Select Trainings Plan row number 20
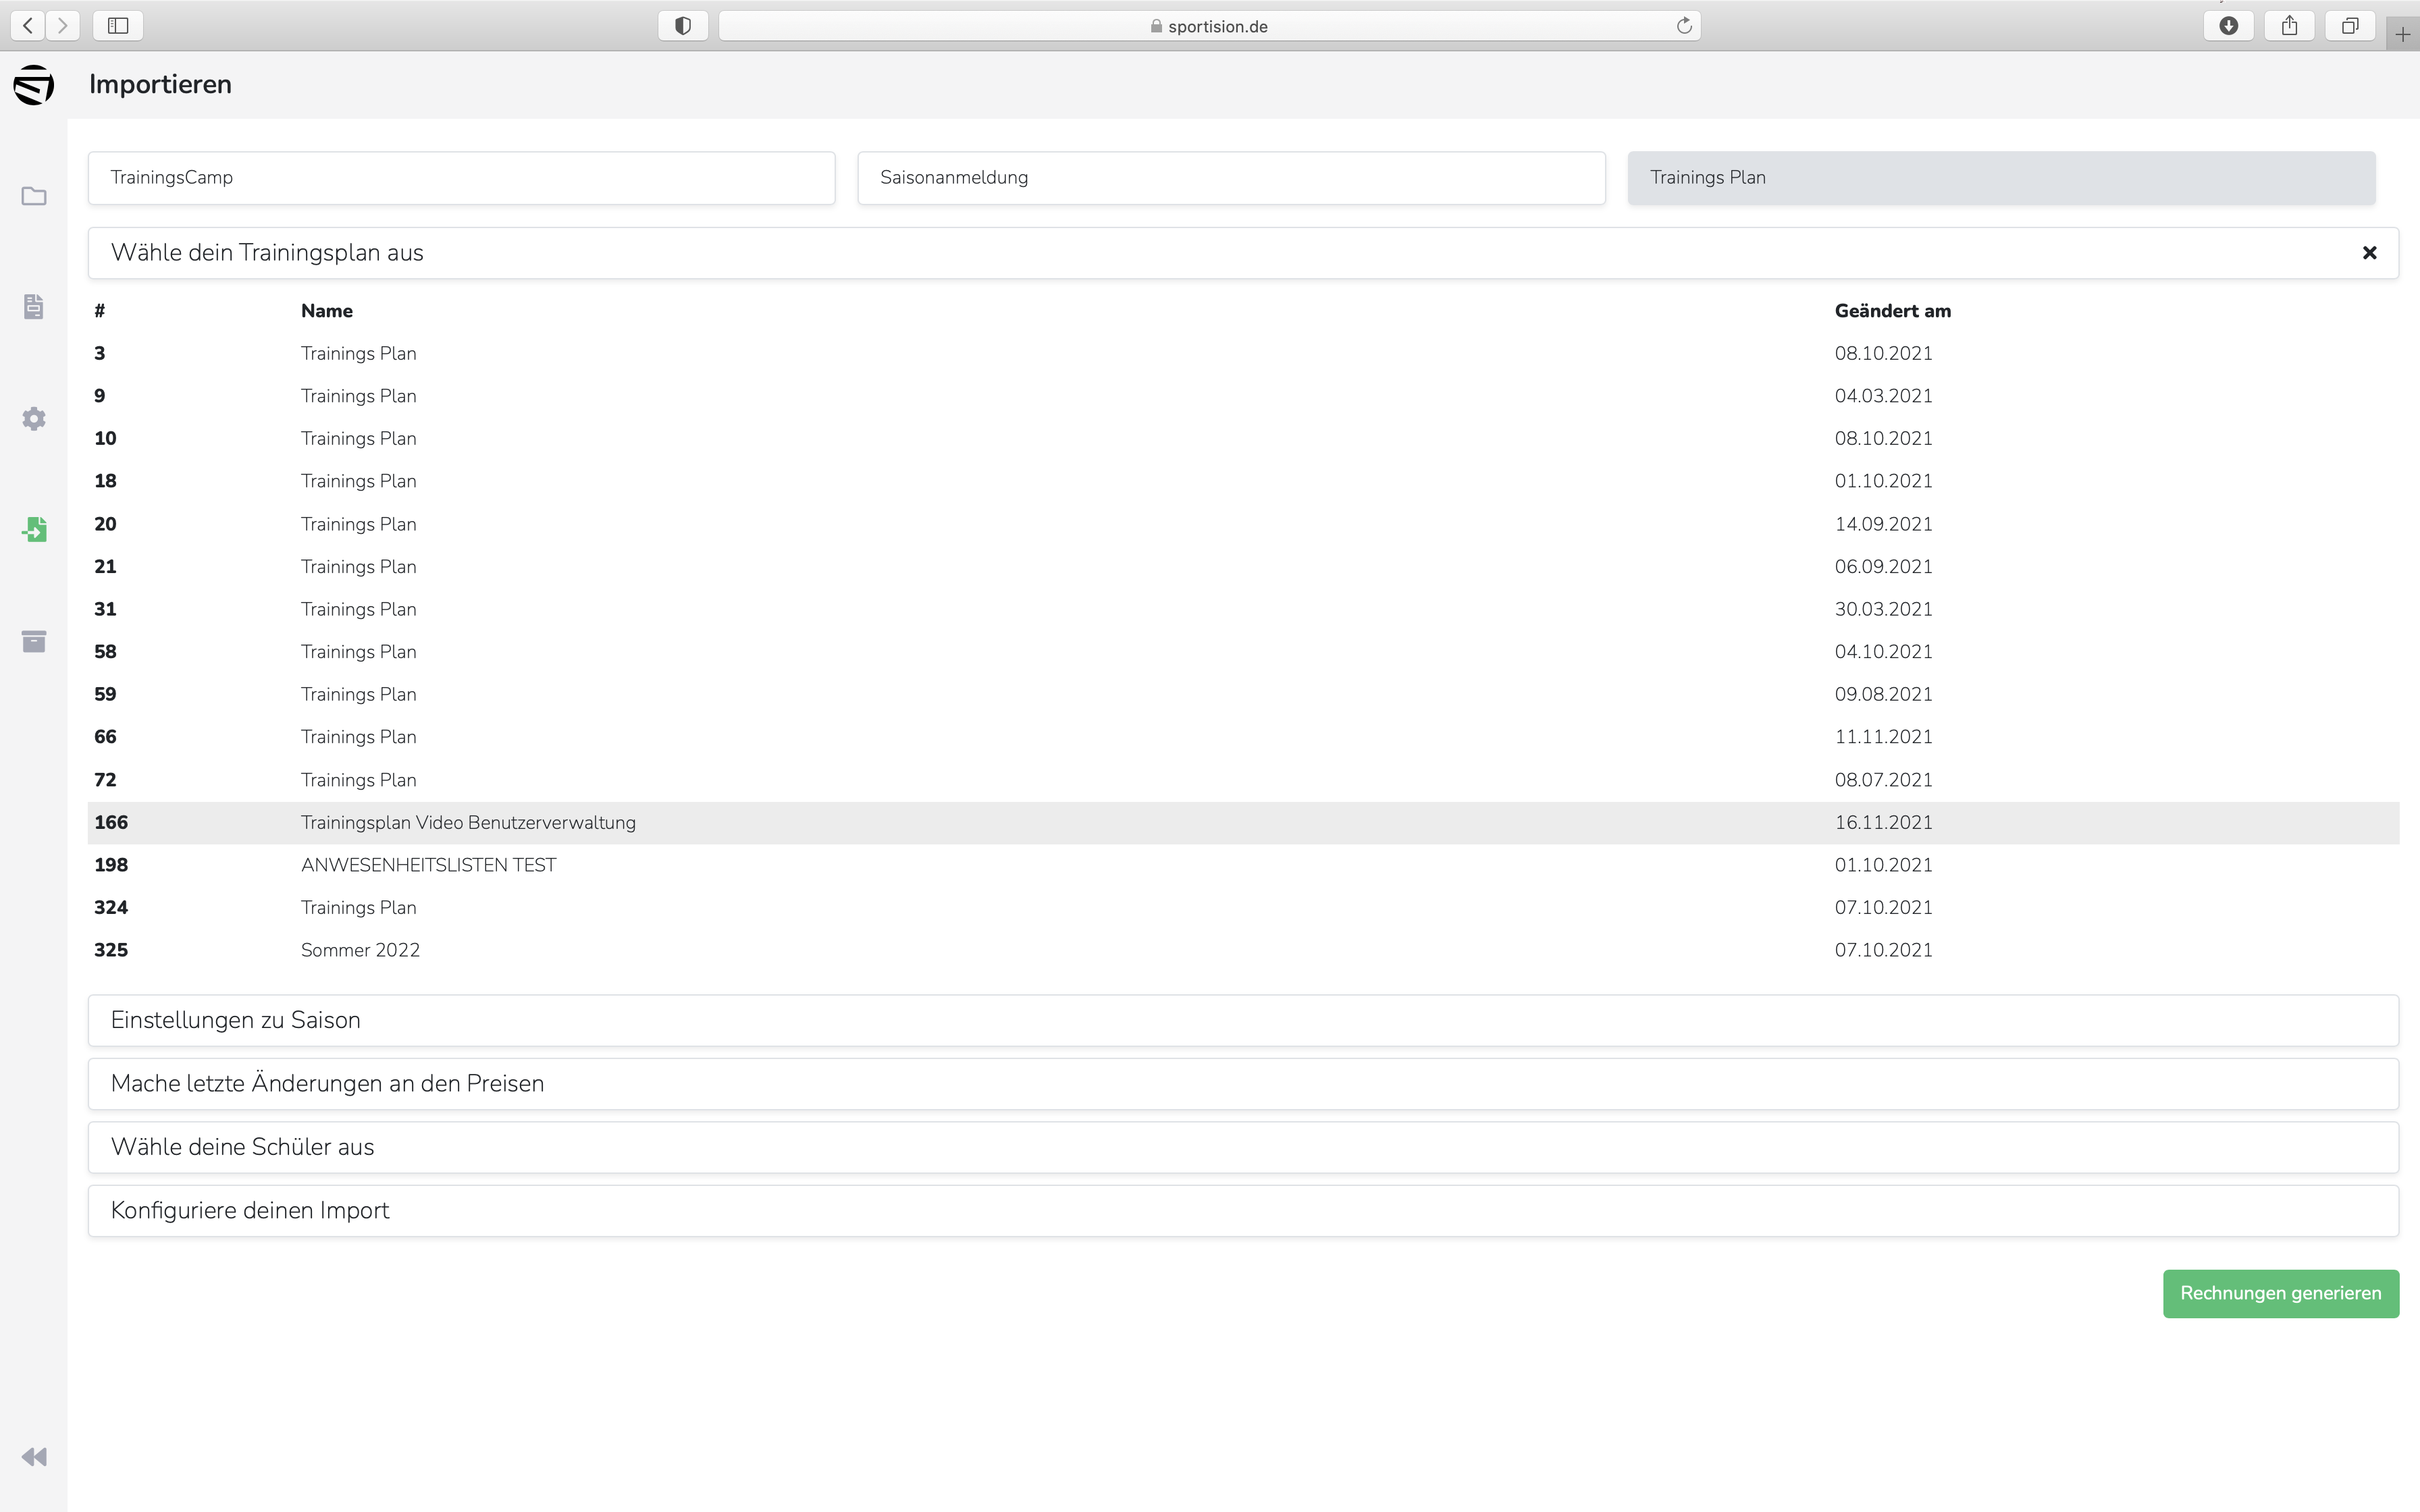The image size is (2420, 1512). pos(1243,524)
